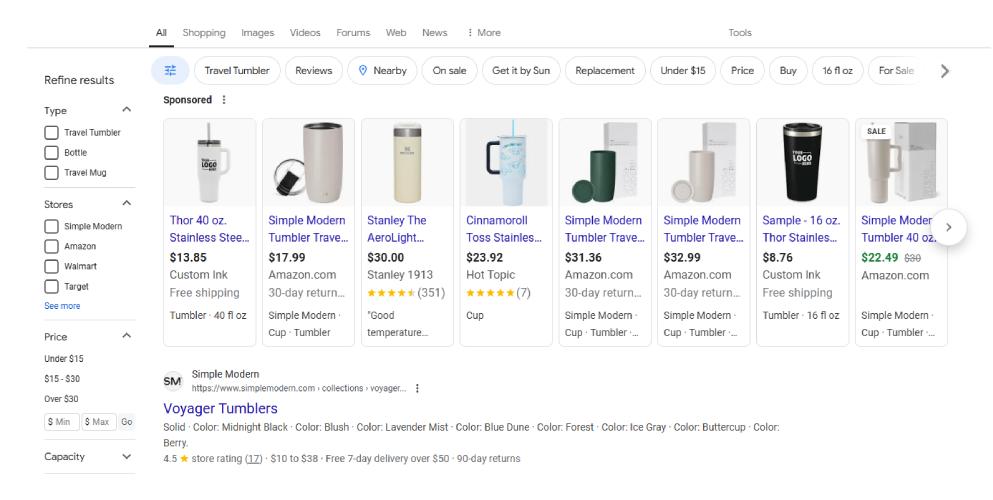
Task: Tick the Amazon store checkbox
Action: coord(51,246)
